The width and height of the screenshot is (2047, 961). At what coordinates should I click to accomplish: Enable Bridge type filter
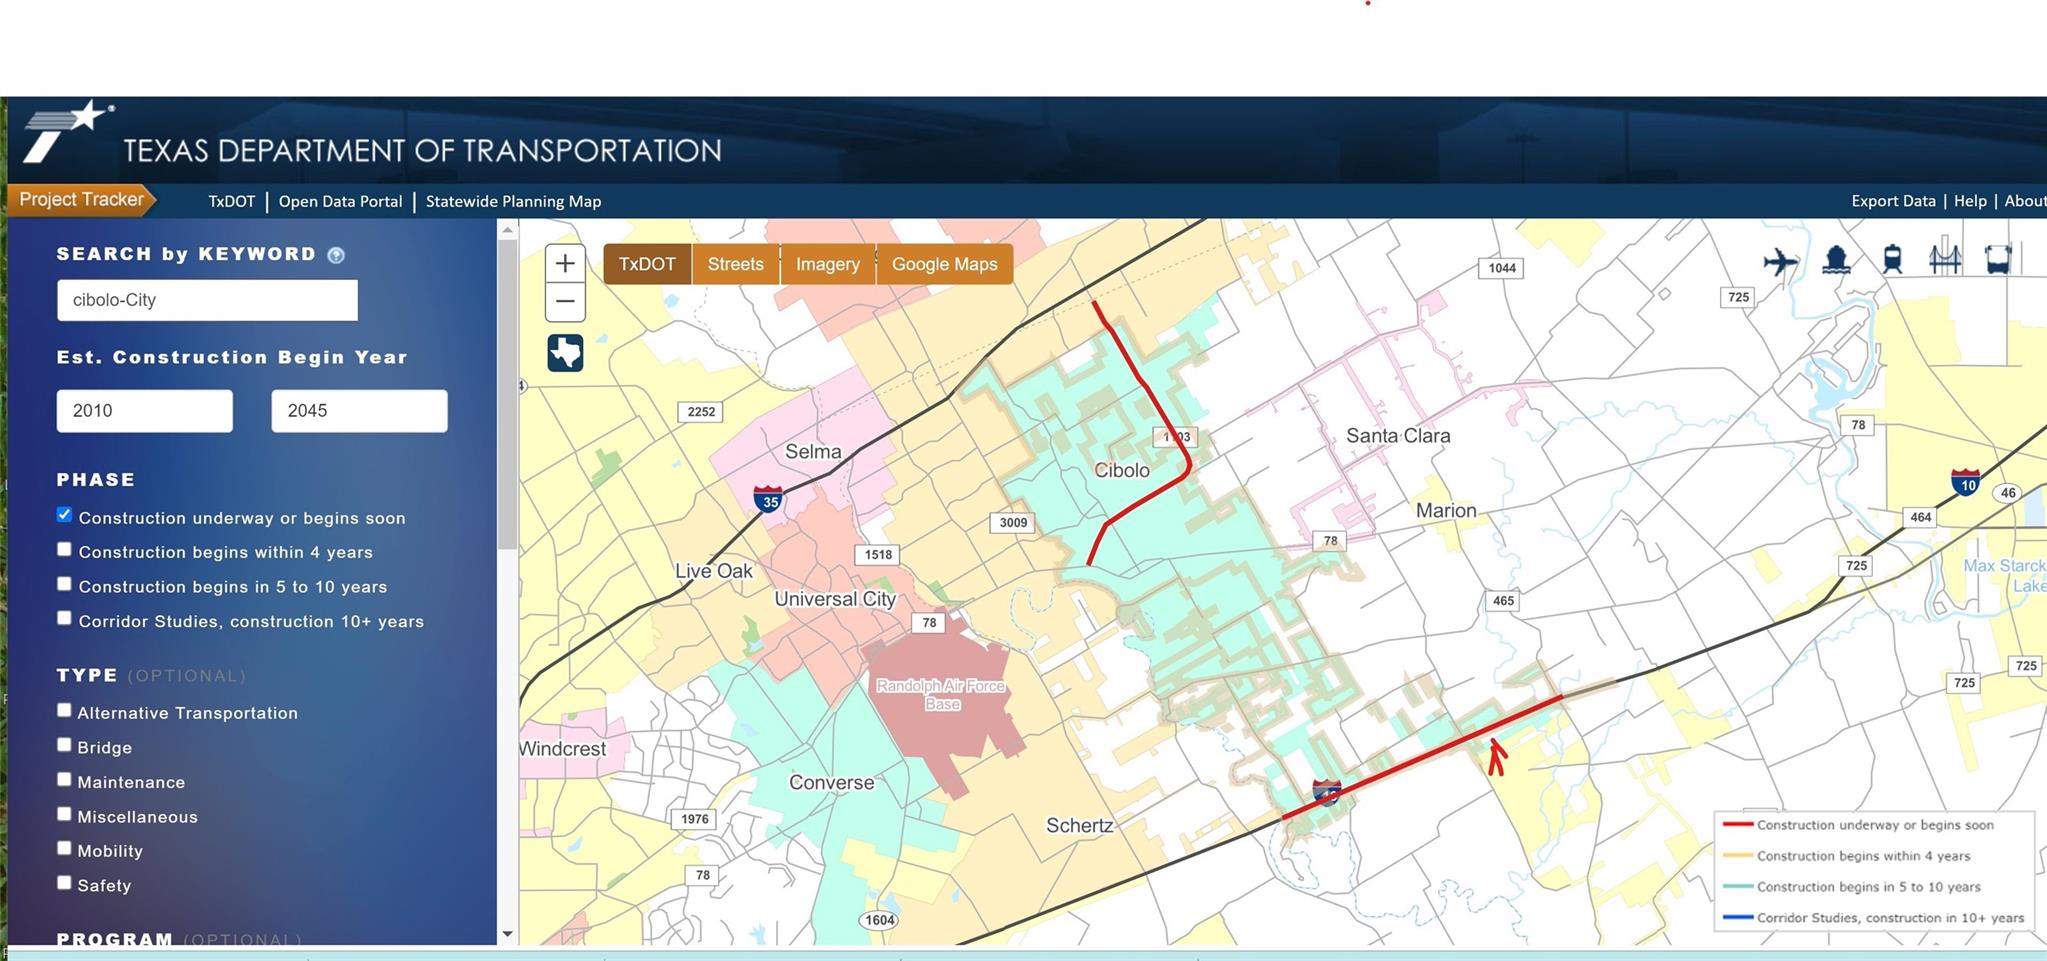pyautogui.click(x=64, y=745)
